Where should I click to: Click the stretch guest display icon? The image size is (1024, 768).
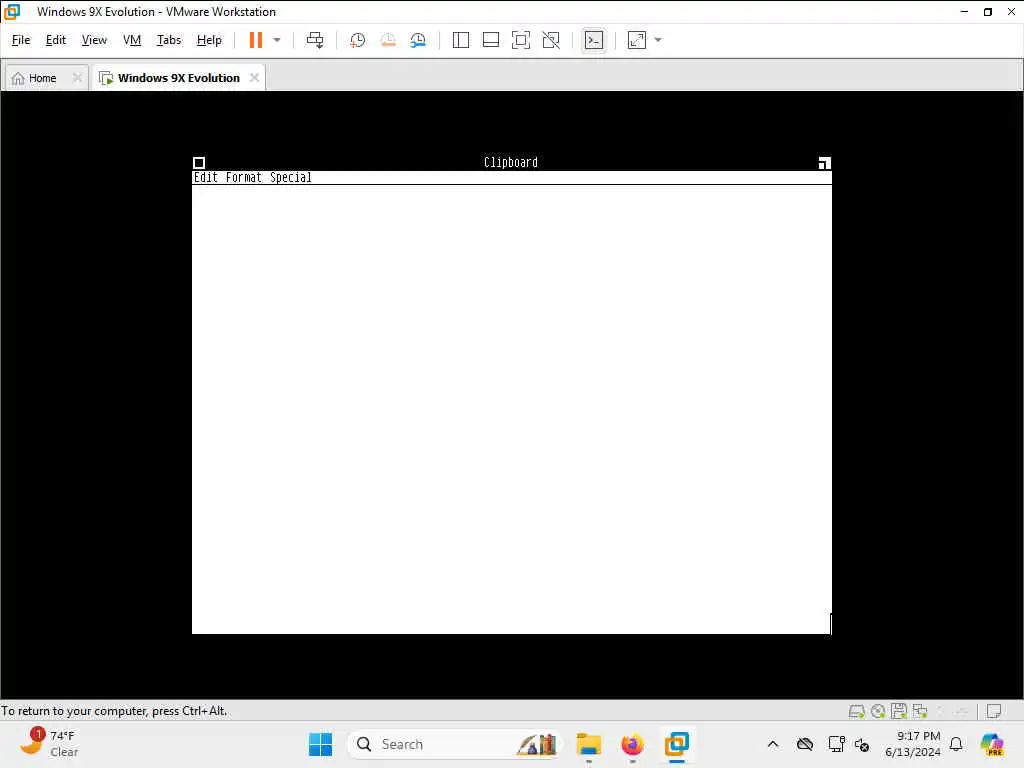click(x=637, y=40)
